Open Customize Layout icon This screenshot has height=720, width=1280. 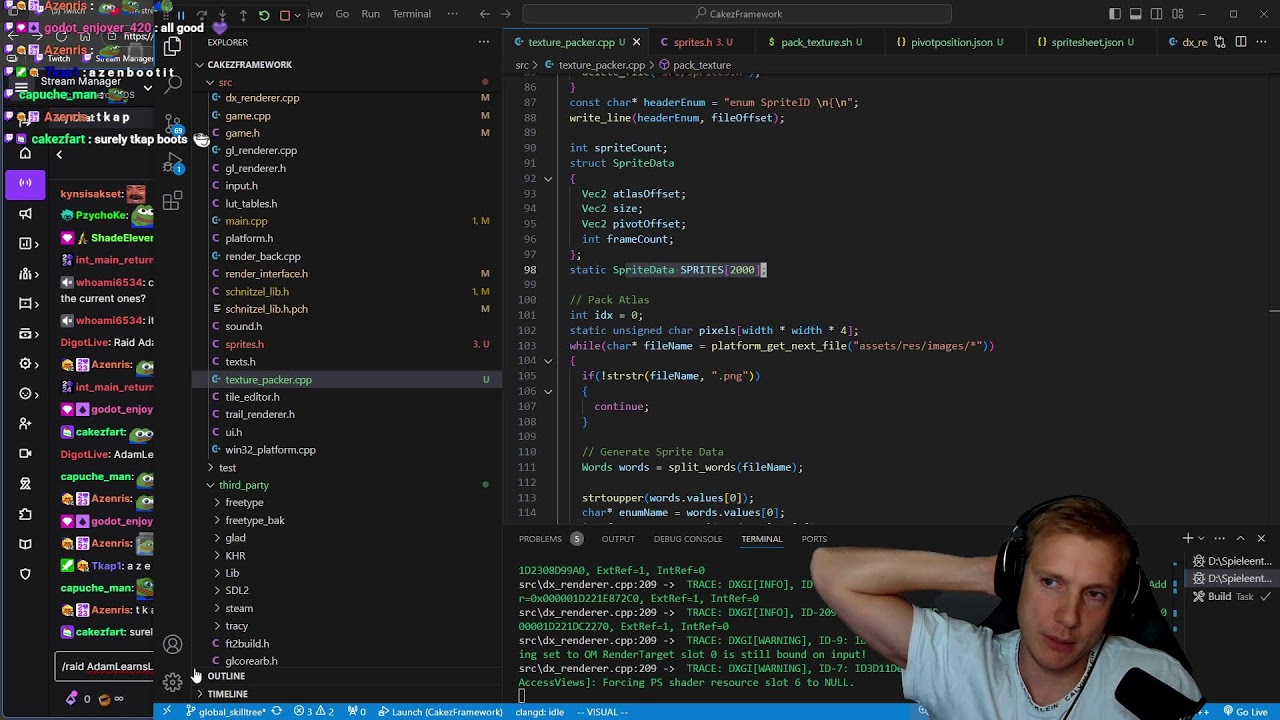pos(1178,14)
